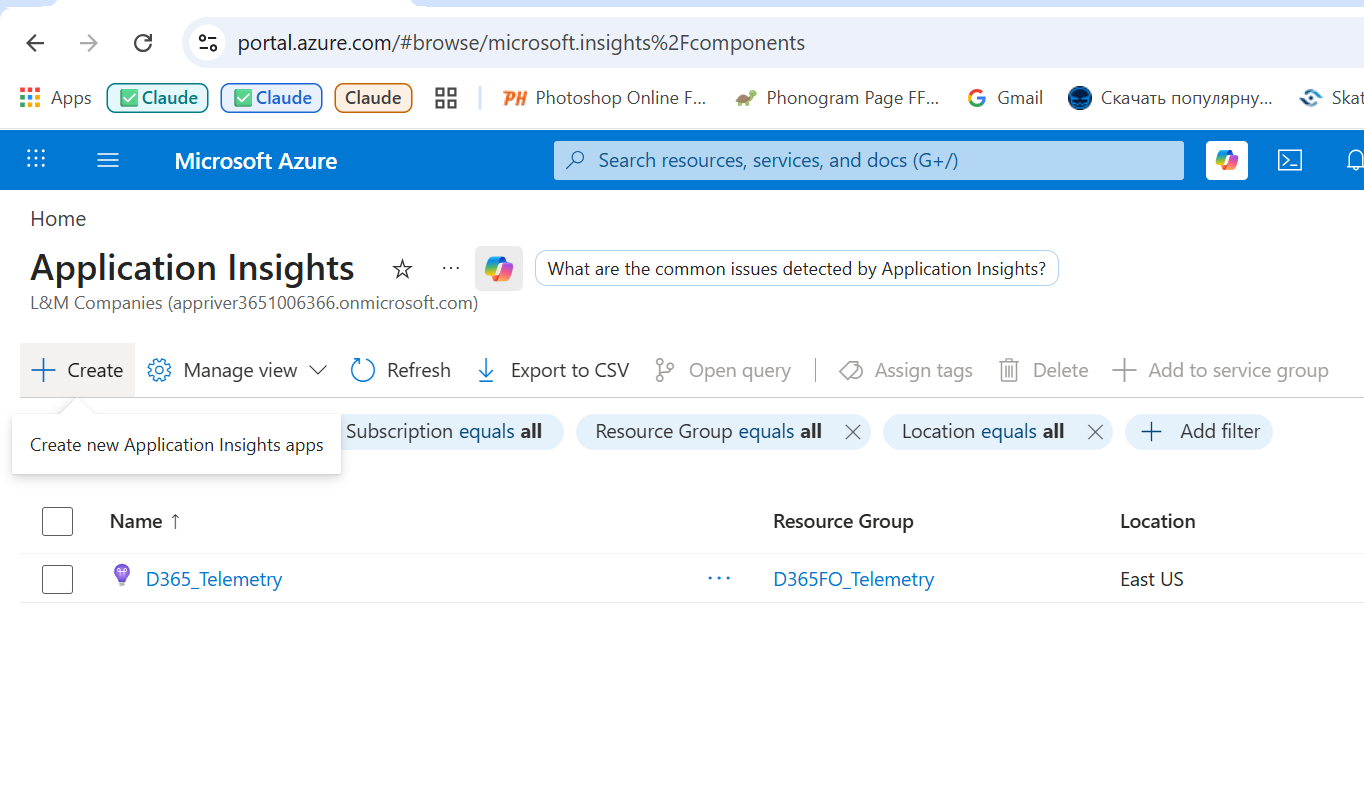Screen dimensions: 1364x809
Task: Click the browser address bar URL
Action: [x=521, y=43]
